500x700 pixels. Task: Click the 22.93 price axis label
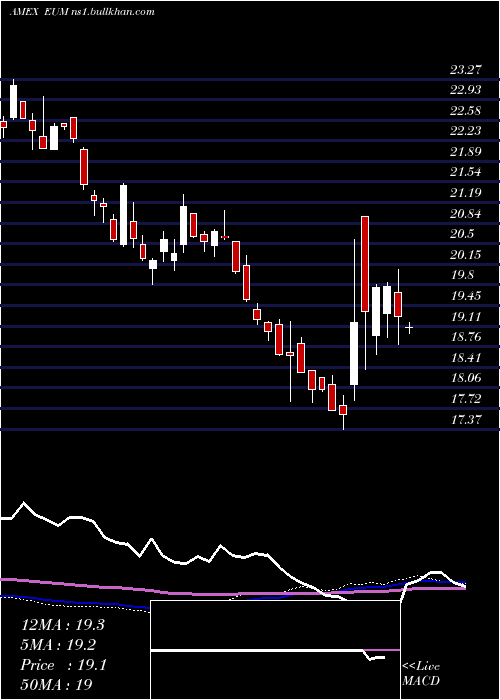click(x=466, y=90)
